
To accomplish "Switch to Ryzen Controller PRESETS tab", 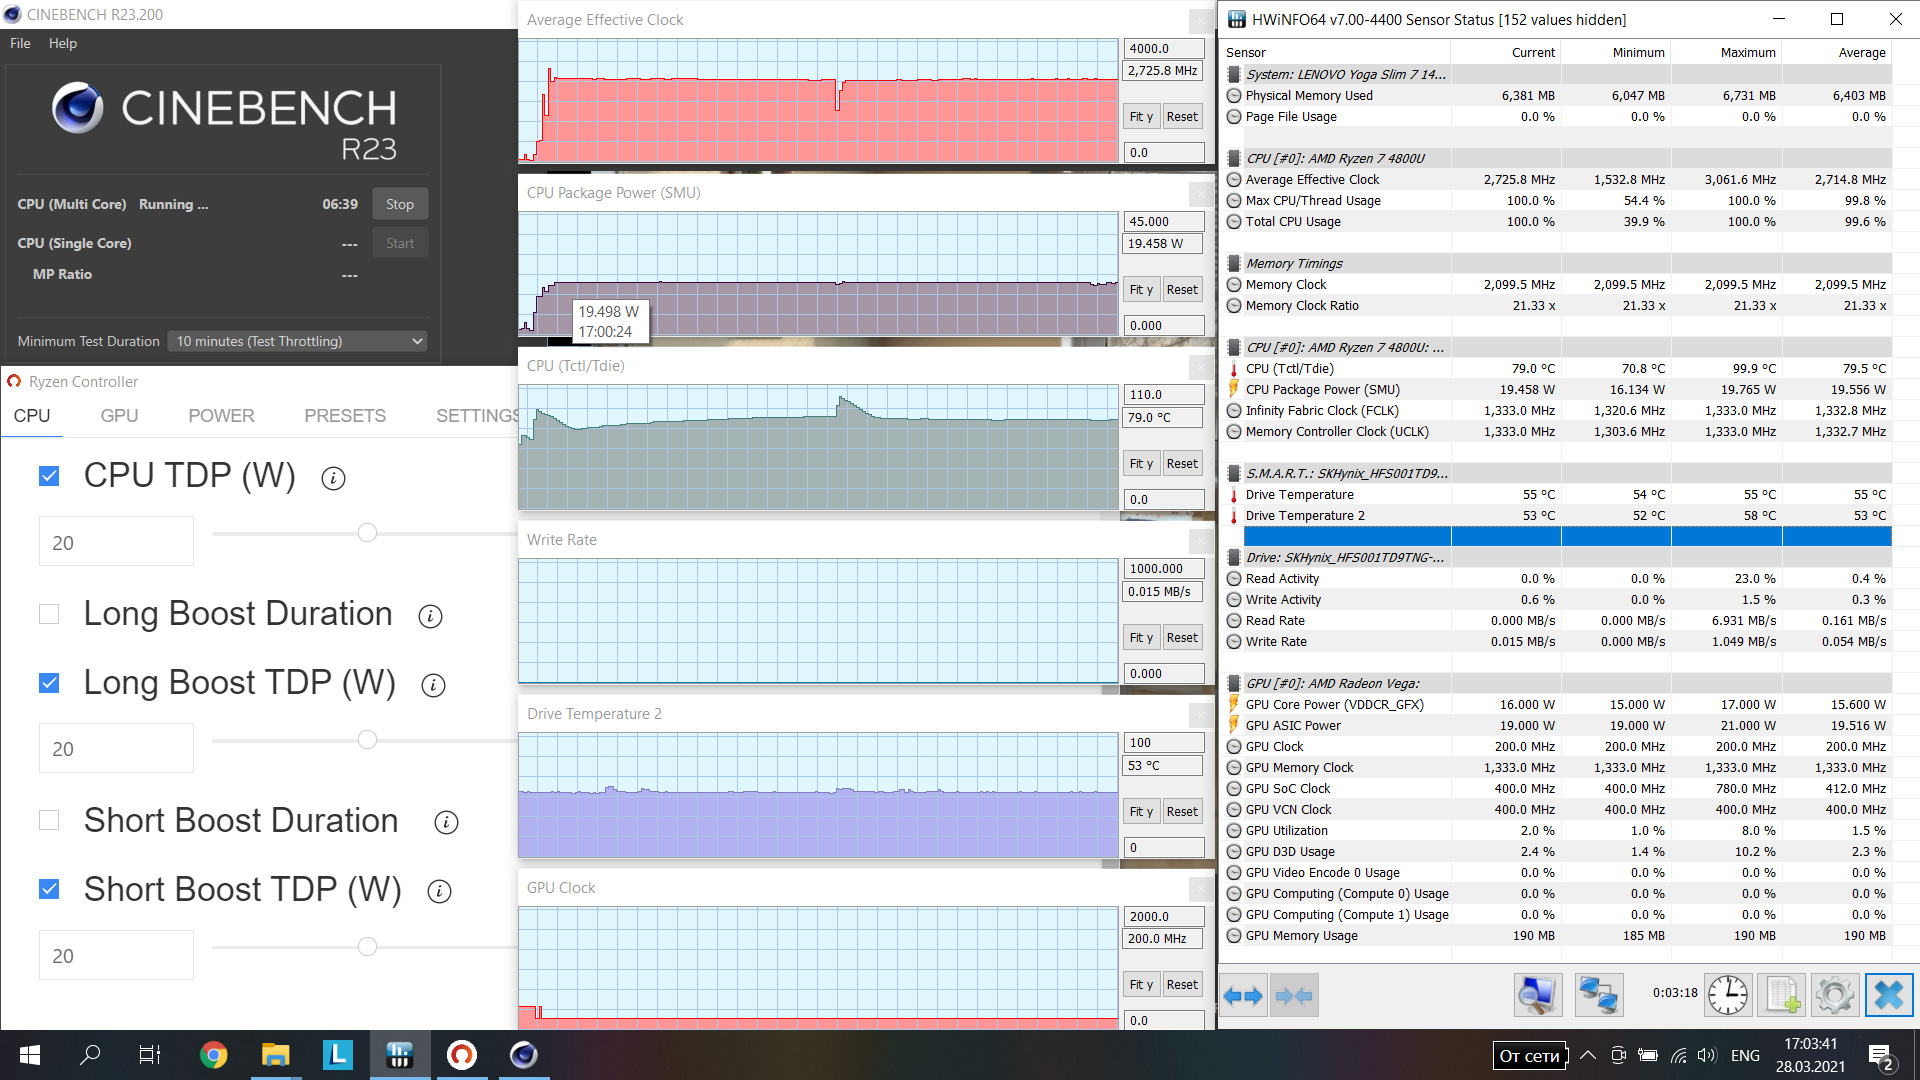I will pyautogui.click(x=345, y=416).
